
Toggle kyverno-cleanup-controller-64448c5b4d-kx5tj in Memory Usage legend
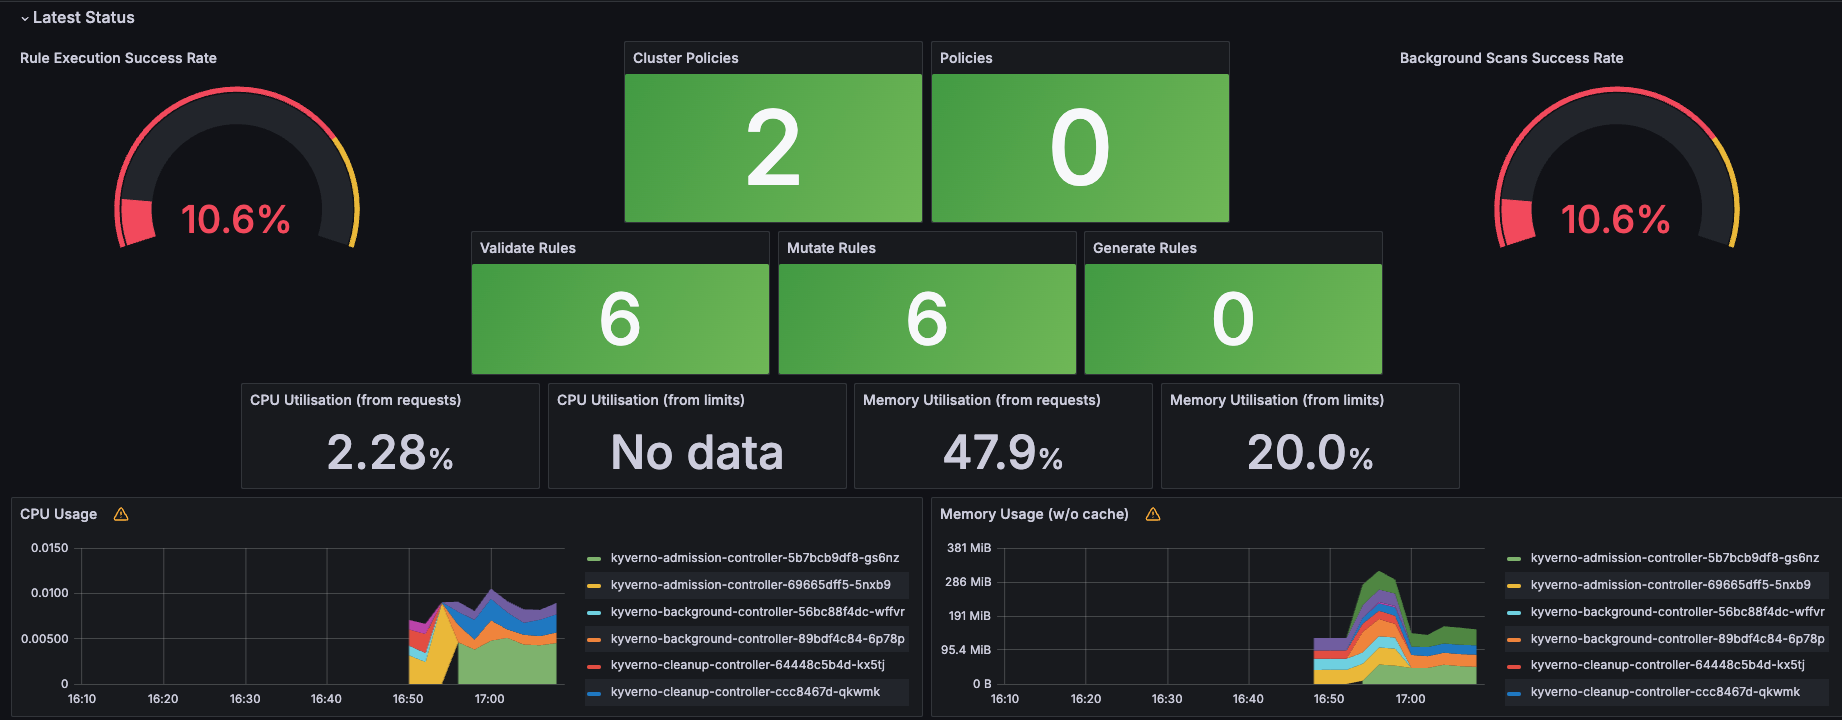tap(1668, 665)
